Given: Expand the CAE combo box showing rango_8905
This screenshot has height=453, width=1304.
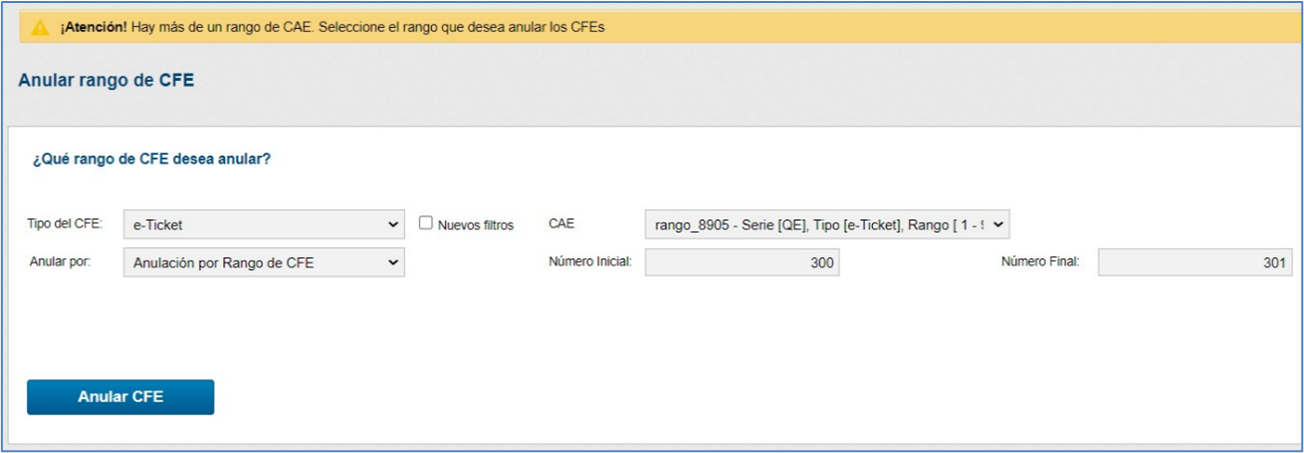Looking at the screenshot, I should 820,225.
